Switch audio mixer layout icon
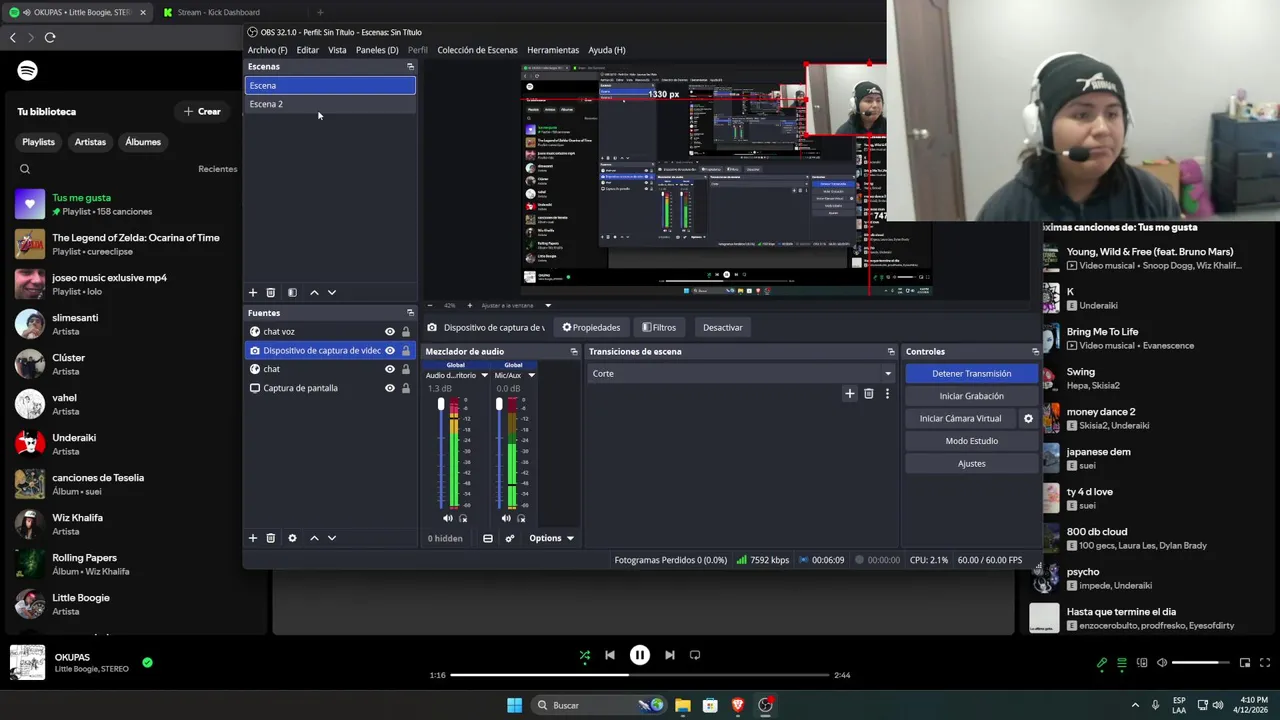Image resolution: width=1280 pixels, height=720 pixels. click(488, 538)
